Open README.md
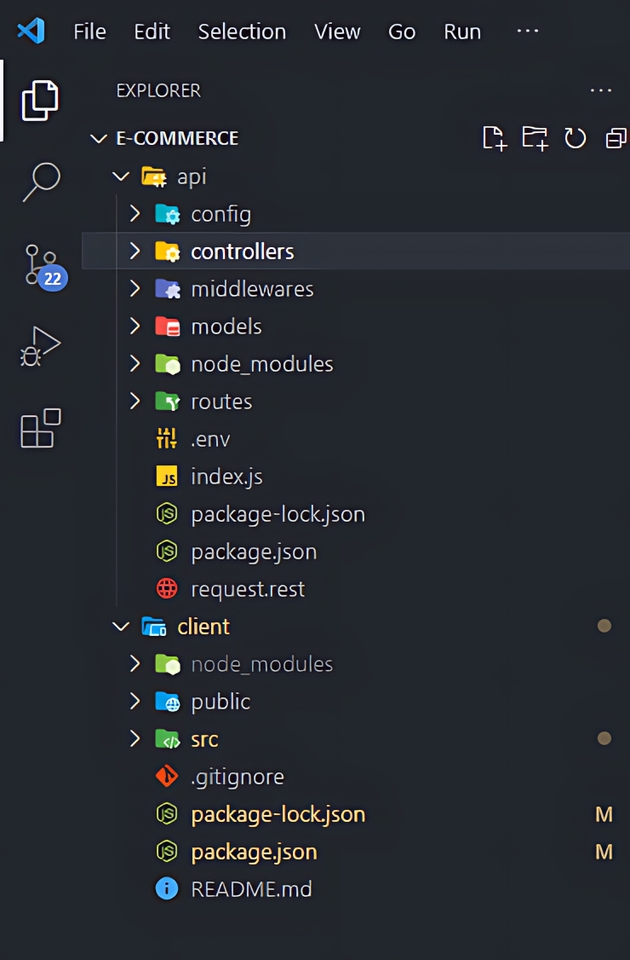The image size is (630, 960). pos(251,889)
